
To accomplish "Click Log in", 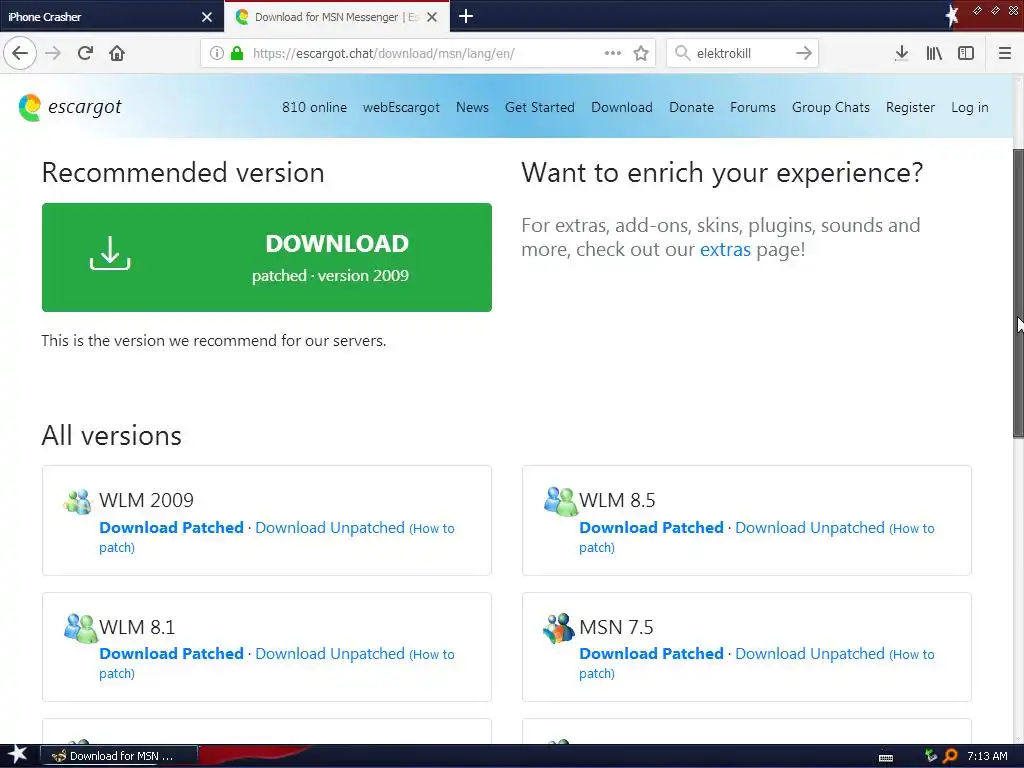I will point(969,107).
